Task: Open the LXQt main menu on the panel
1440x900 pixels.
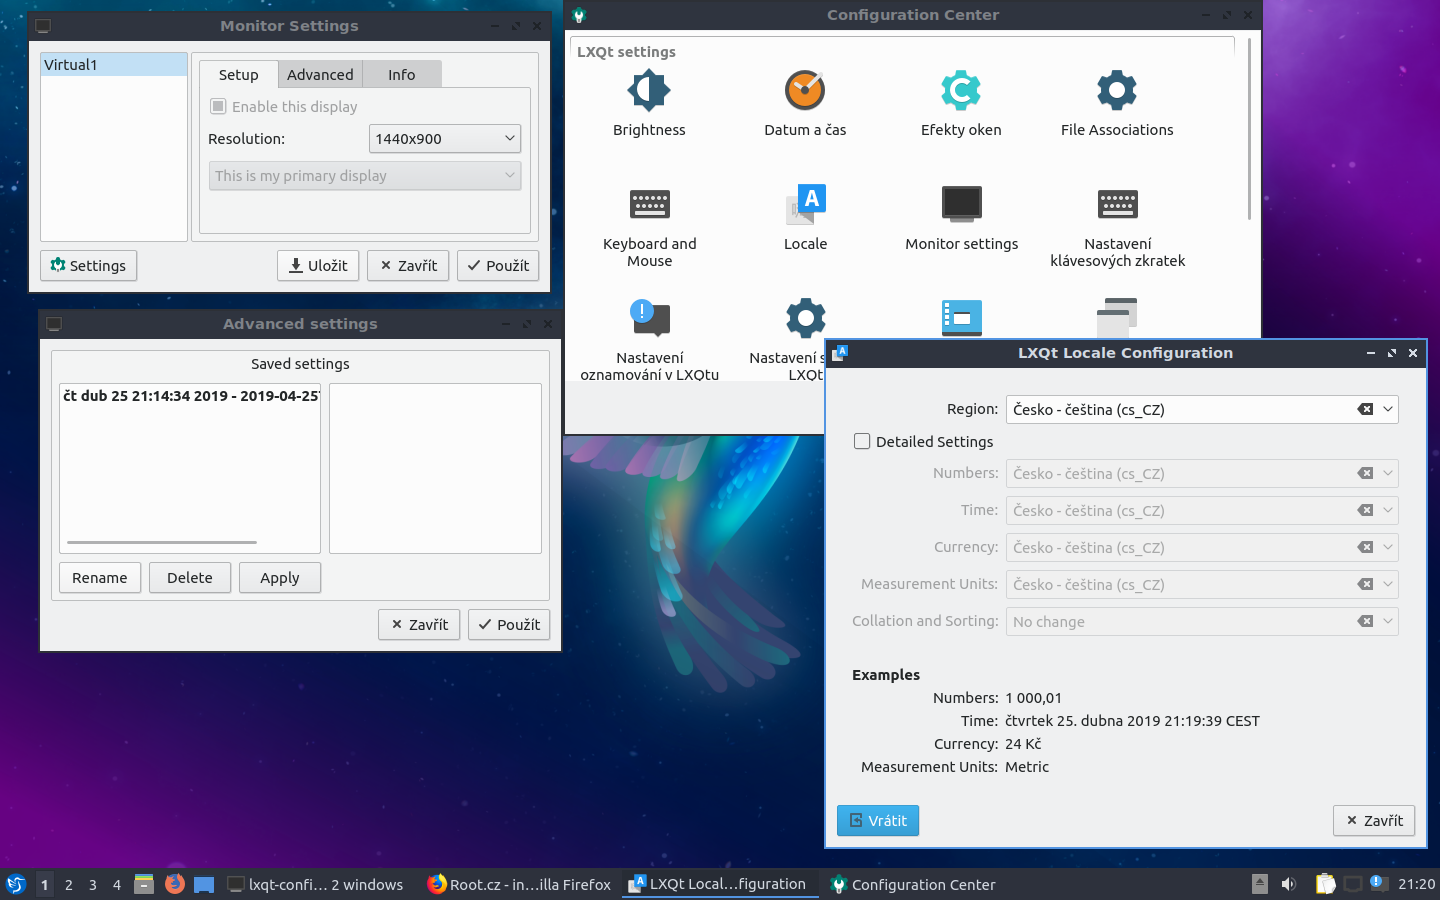Action: [x=15, y=884]
